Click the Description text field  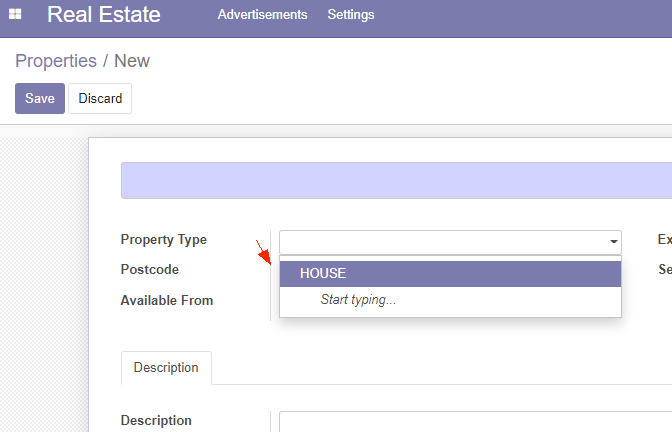[475, 422]
